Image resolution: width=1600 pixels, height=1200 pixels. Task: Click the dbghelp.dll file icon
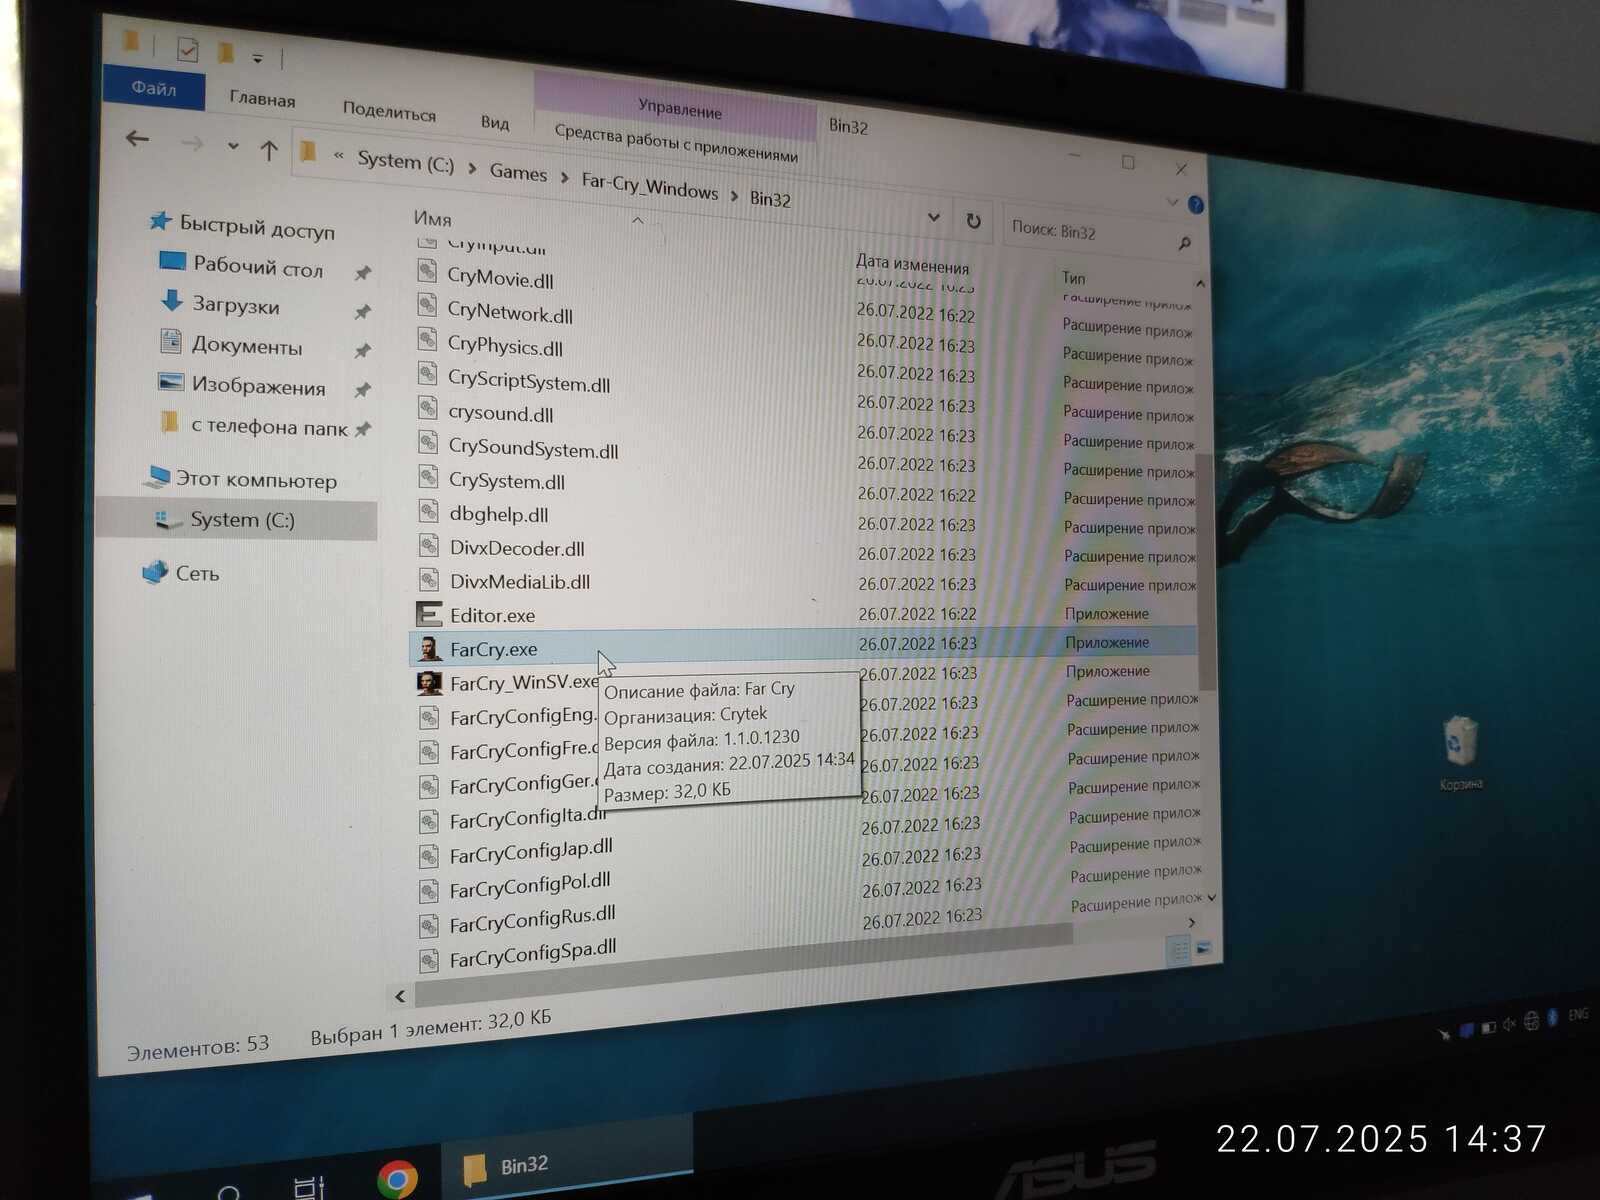pos(428,510)
